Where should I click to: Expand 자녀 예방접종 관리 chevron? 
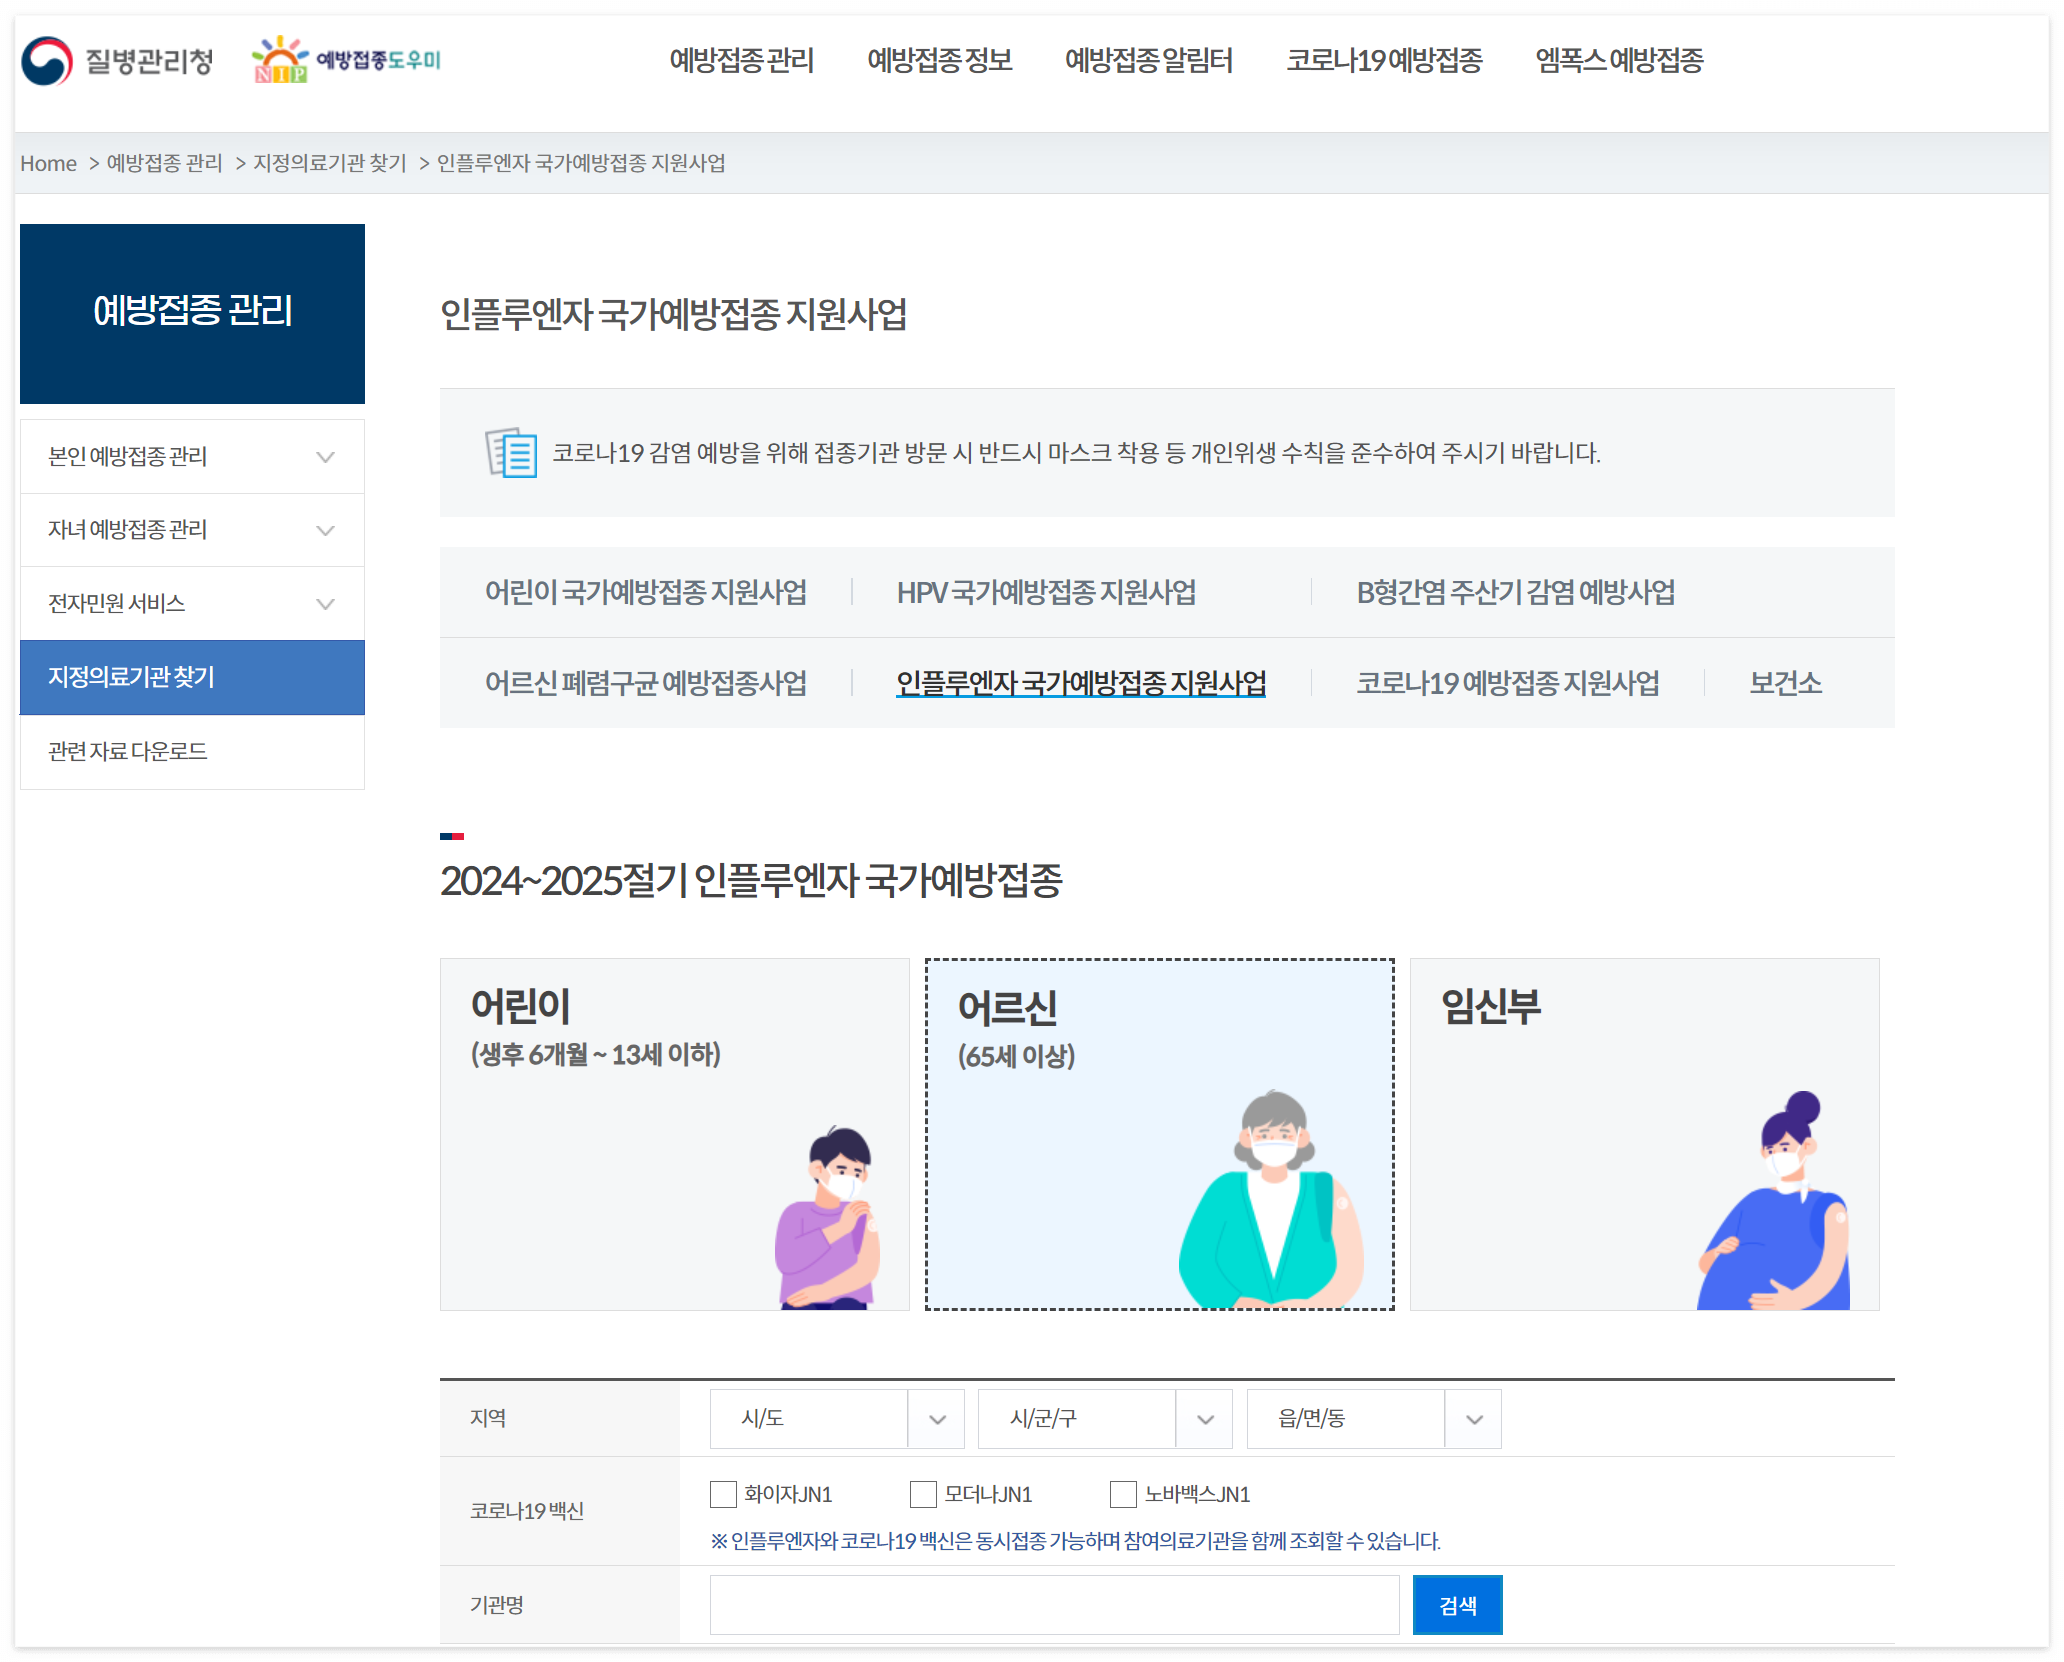click(325, 530)
